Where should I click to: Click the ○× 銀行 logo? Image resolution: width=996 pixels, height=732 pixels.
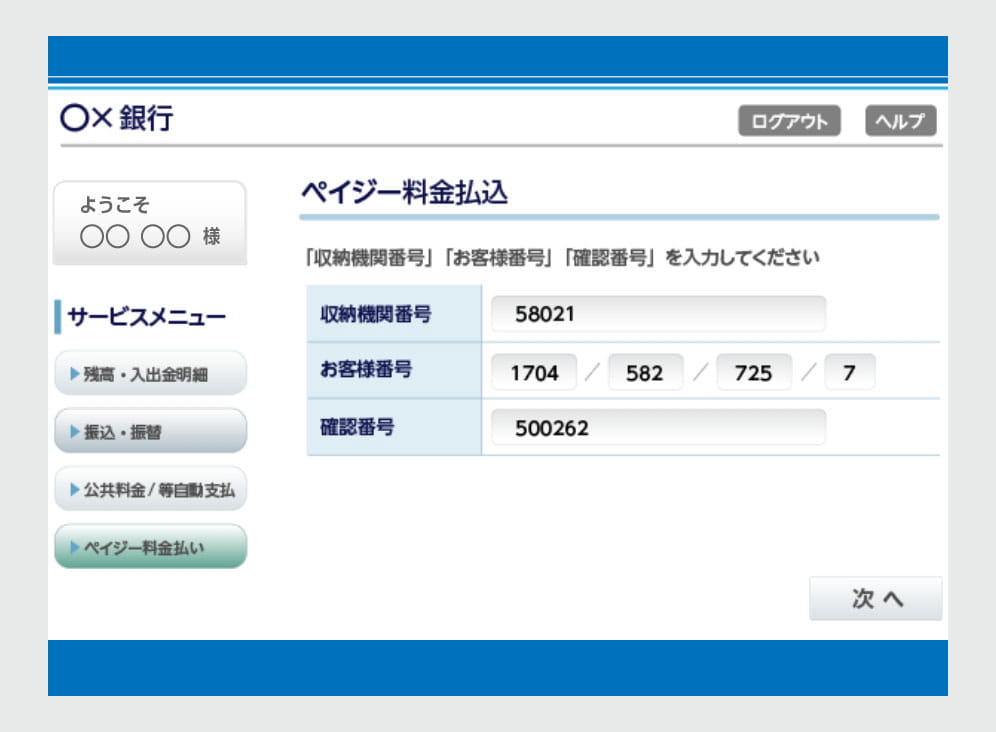pos(117,118)
